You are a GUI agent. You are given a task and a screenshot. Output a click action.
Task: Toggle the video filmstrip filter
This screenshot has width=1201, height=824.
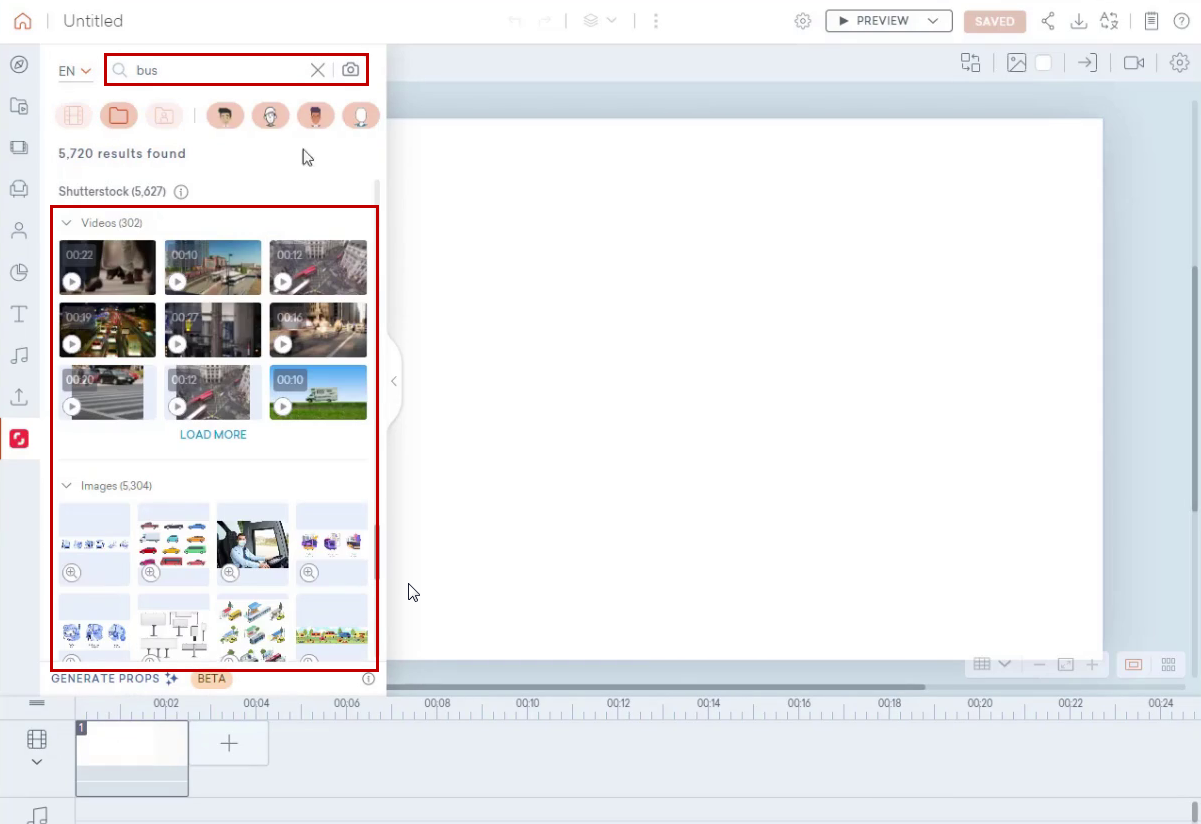pos(74,116)
